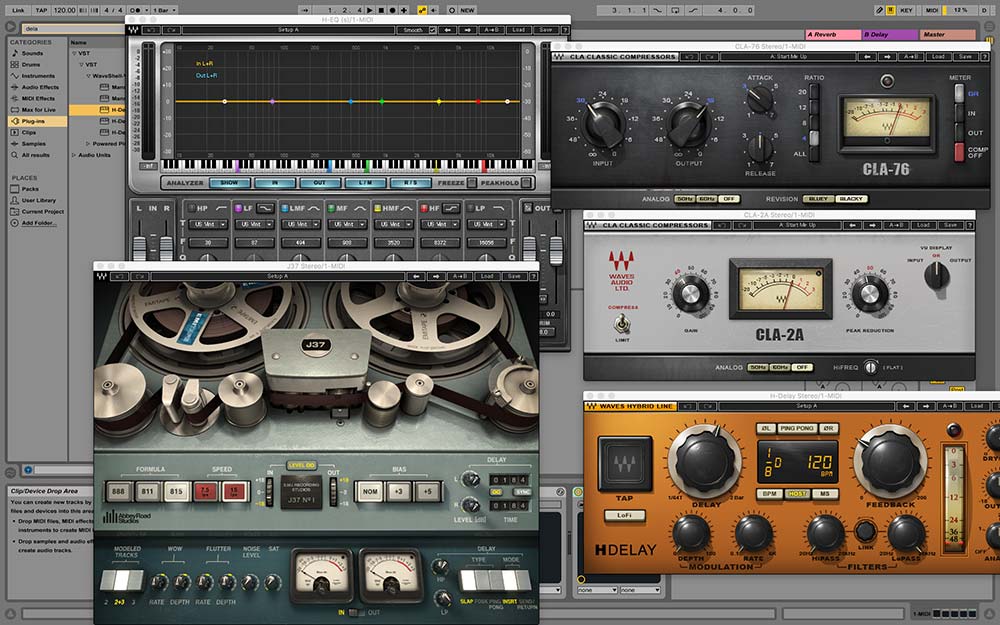
Task: Toggle the H-EQ analyzer FREEZE checkbox
Action: [471, 183]
